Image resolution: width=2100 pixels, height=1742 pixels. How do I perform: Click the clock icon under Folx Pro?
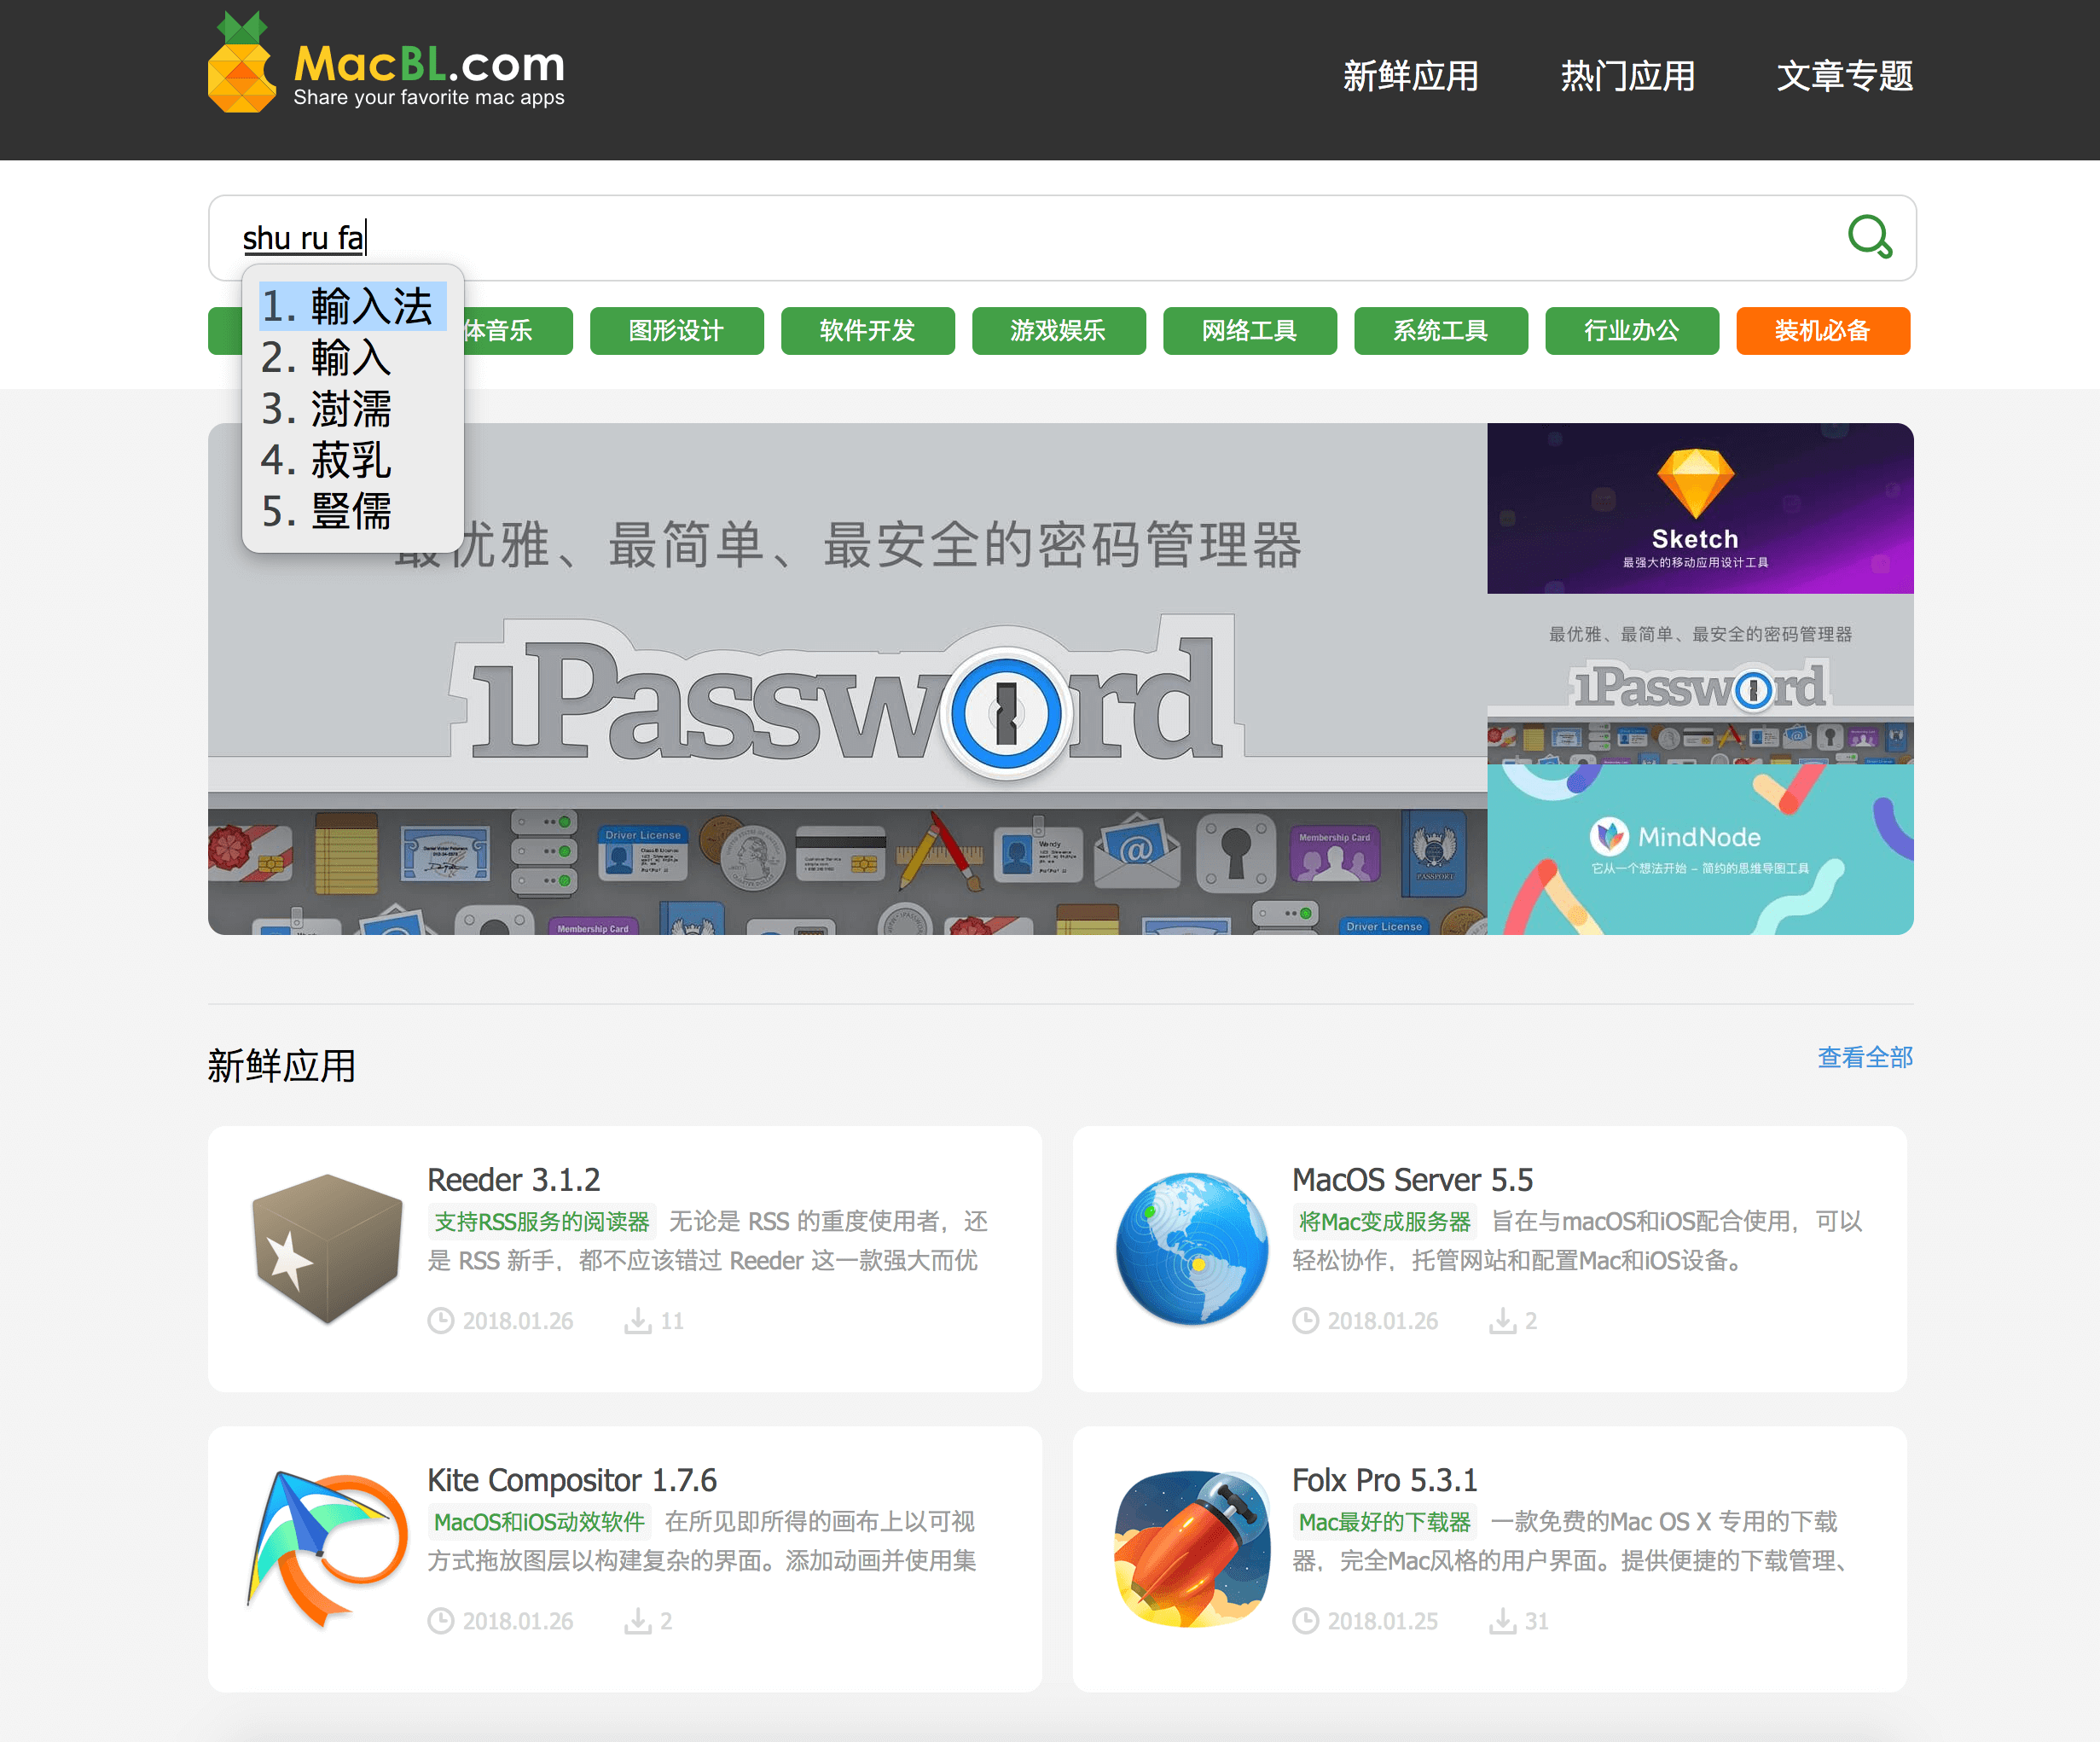[x=1306, y=1621]
